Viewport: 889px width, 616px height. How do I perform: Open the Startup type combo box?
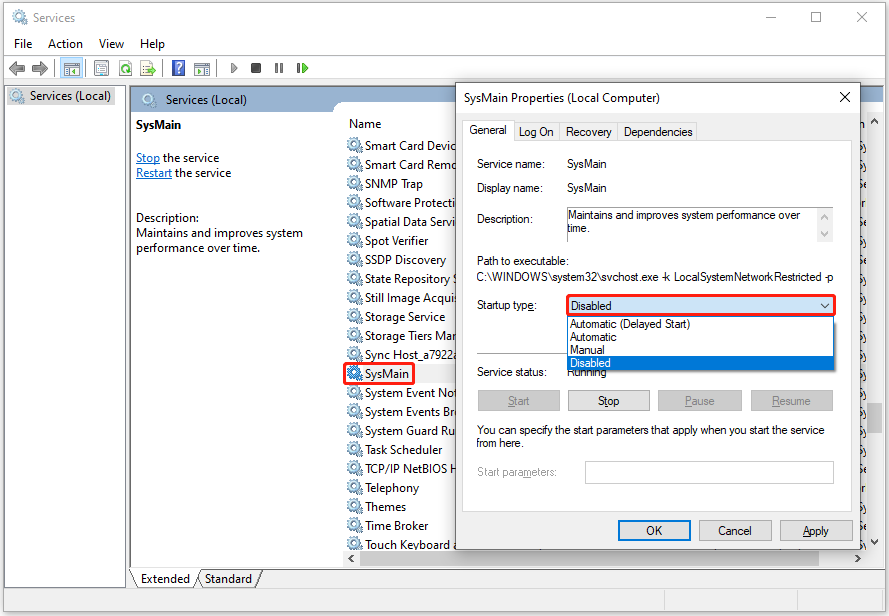click(x=700, y=306)
